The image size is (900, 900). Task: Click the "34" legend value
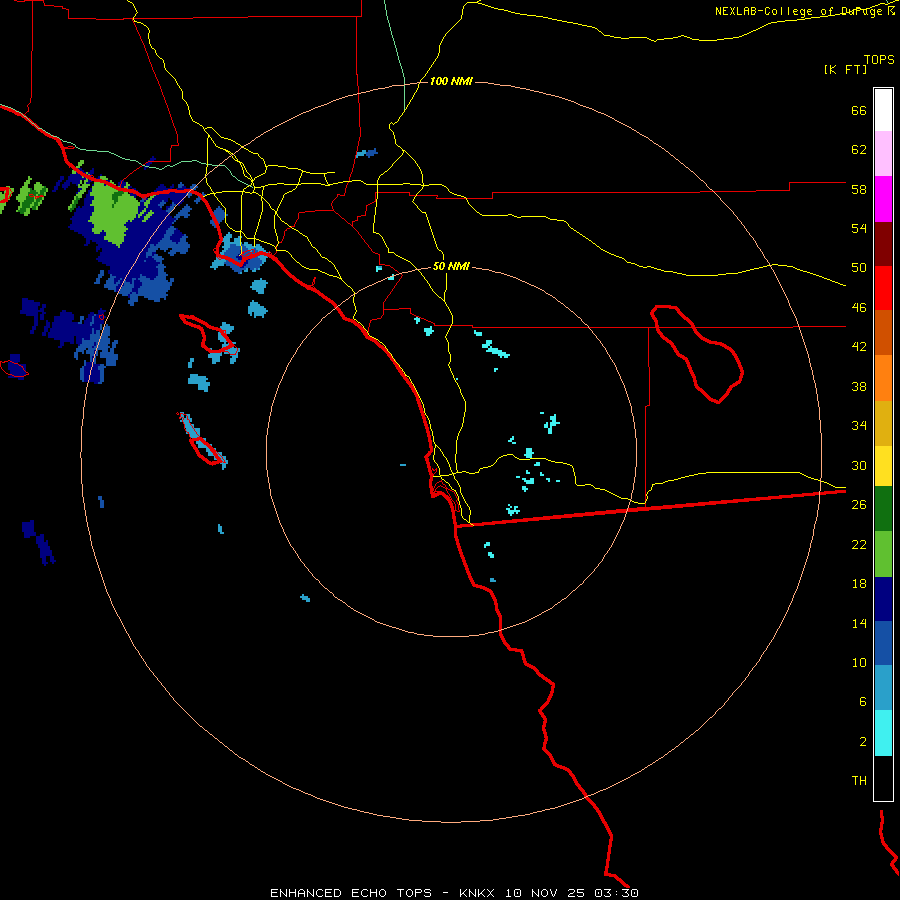coord(859,426)
